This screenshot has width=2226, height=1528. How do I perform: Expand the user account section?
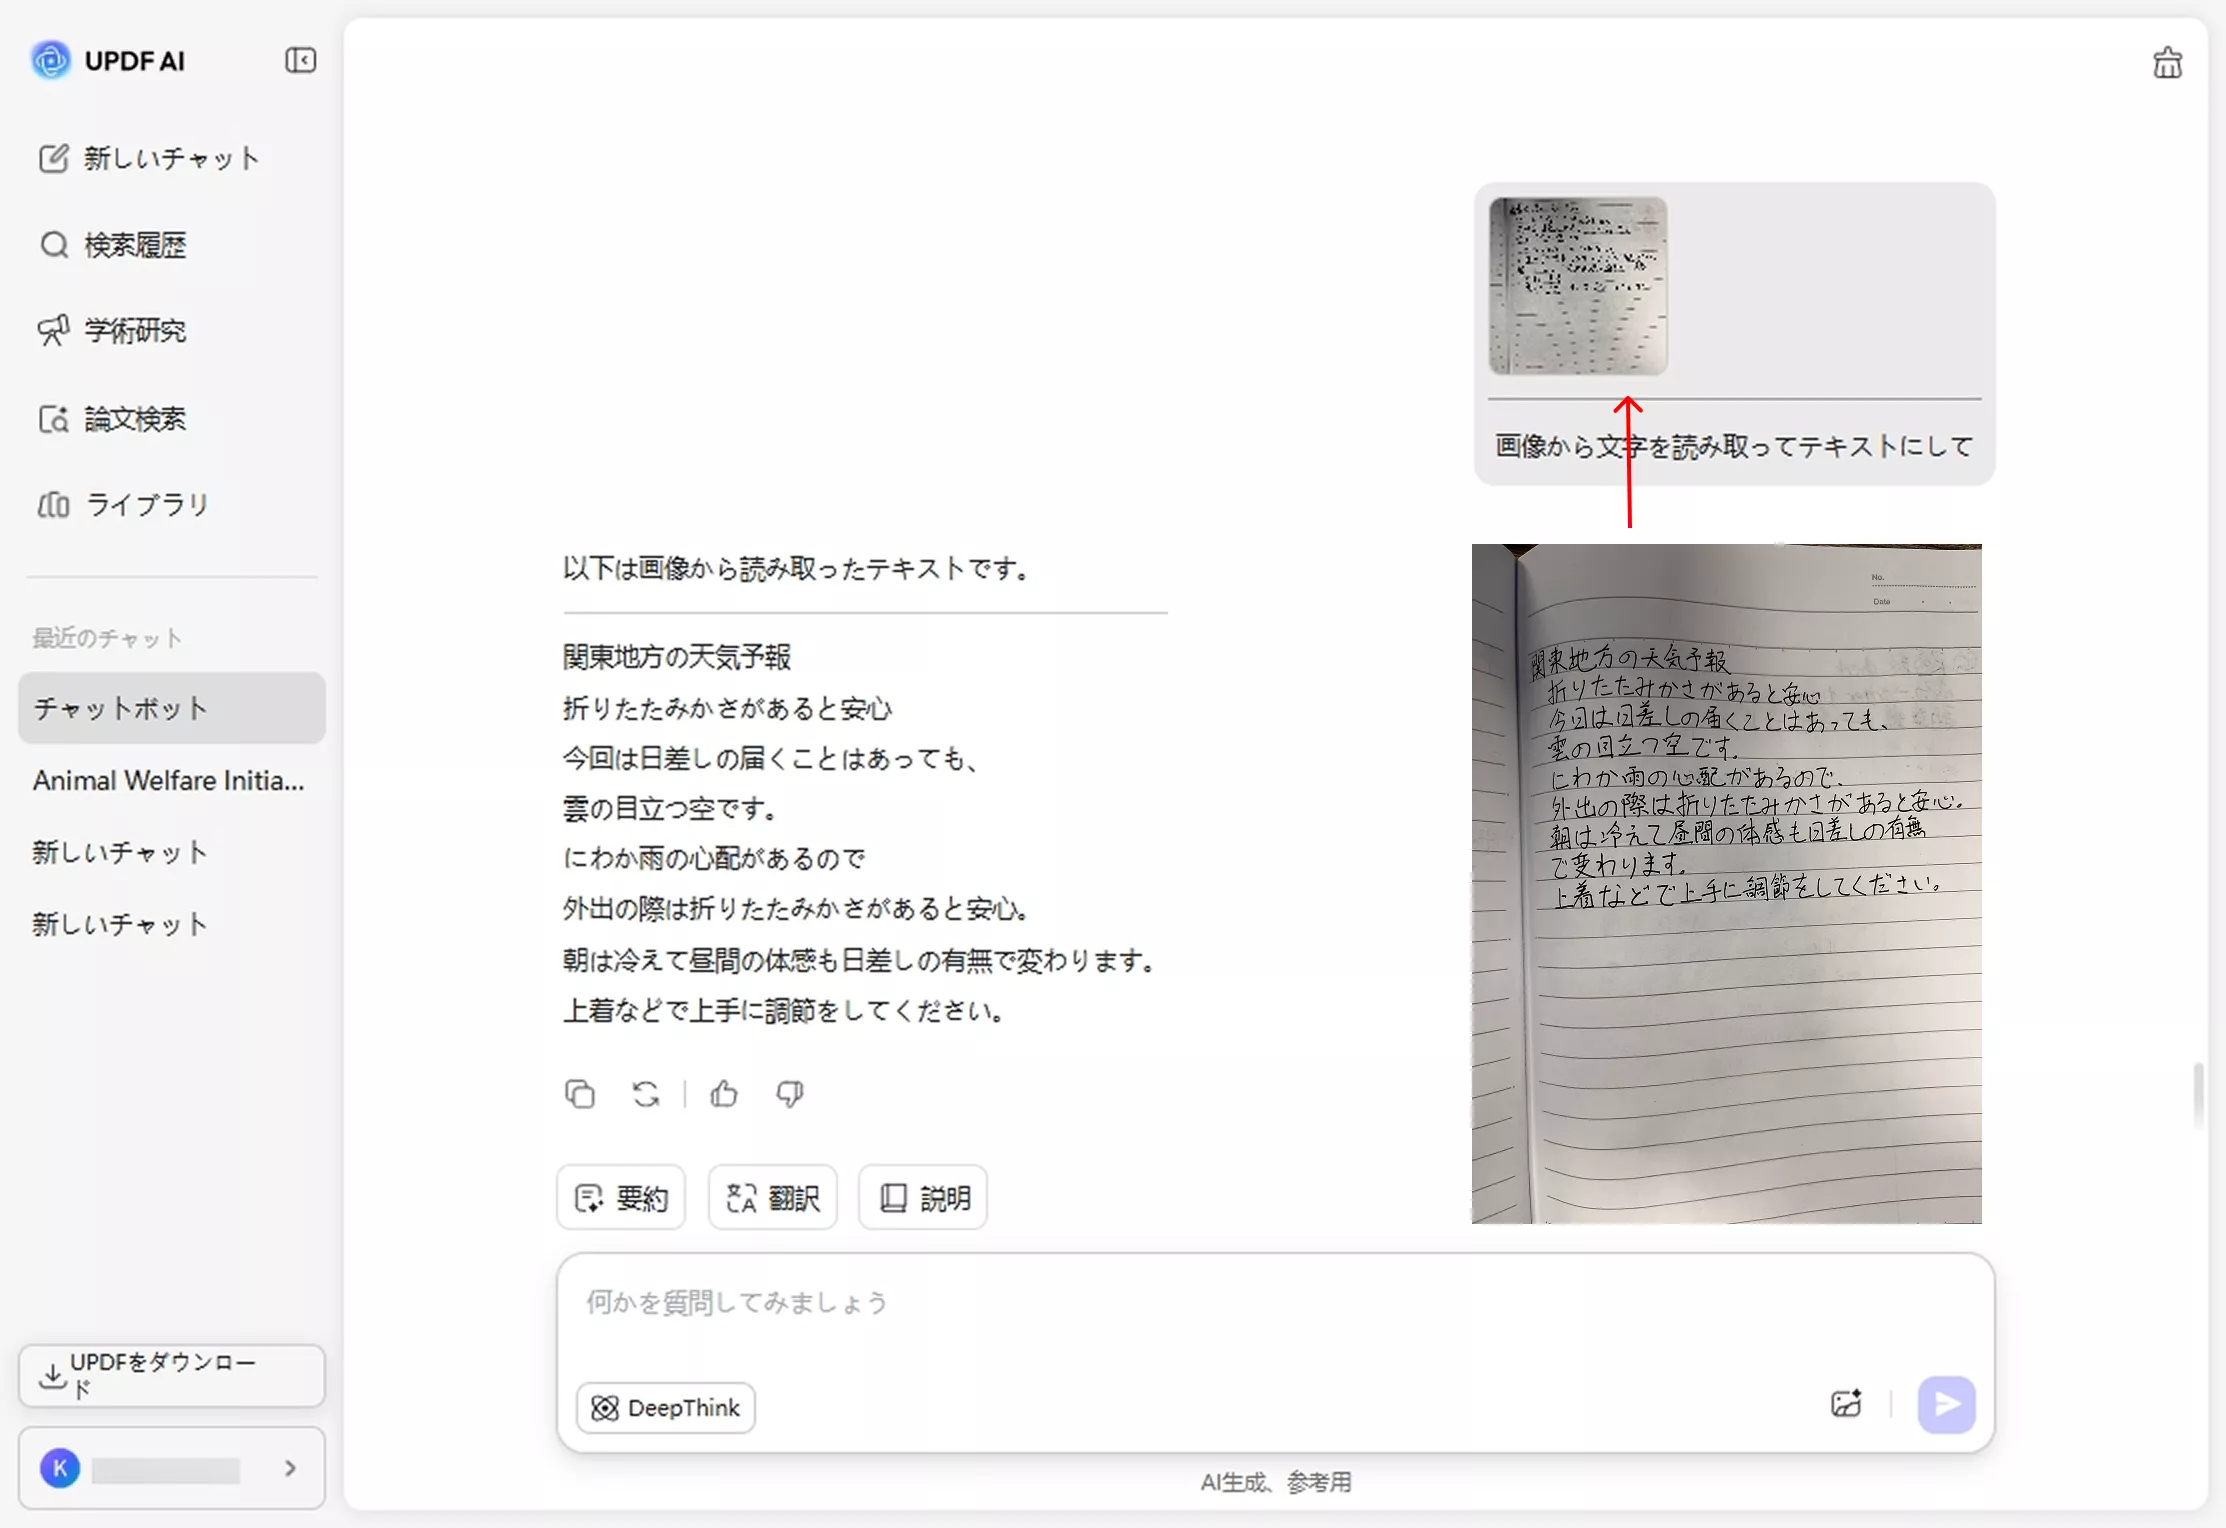click(291, 1467)
